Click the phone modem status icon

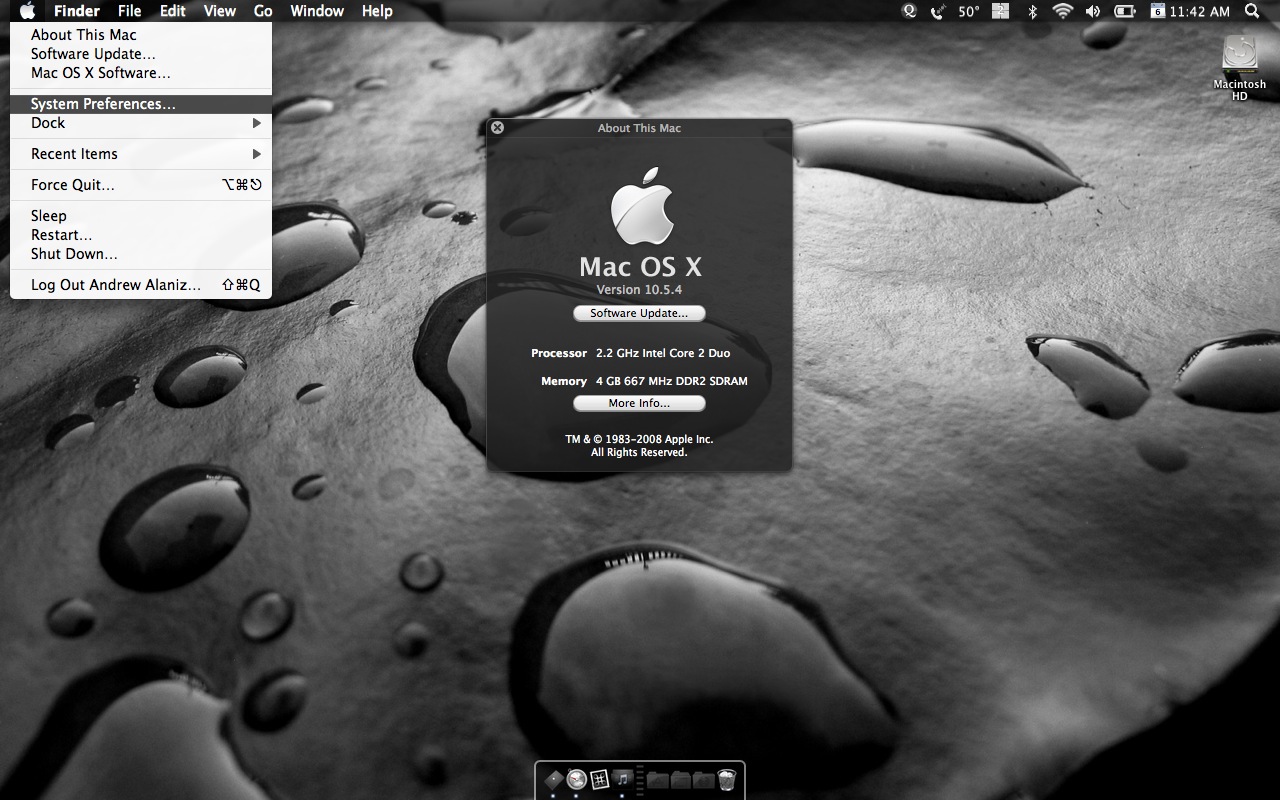coord(937,11)
